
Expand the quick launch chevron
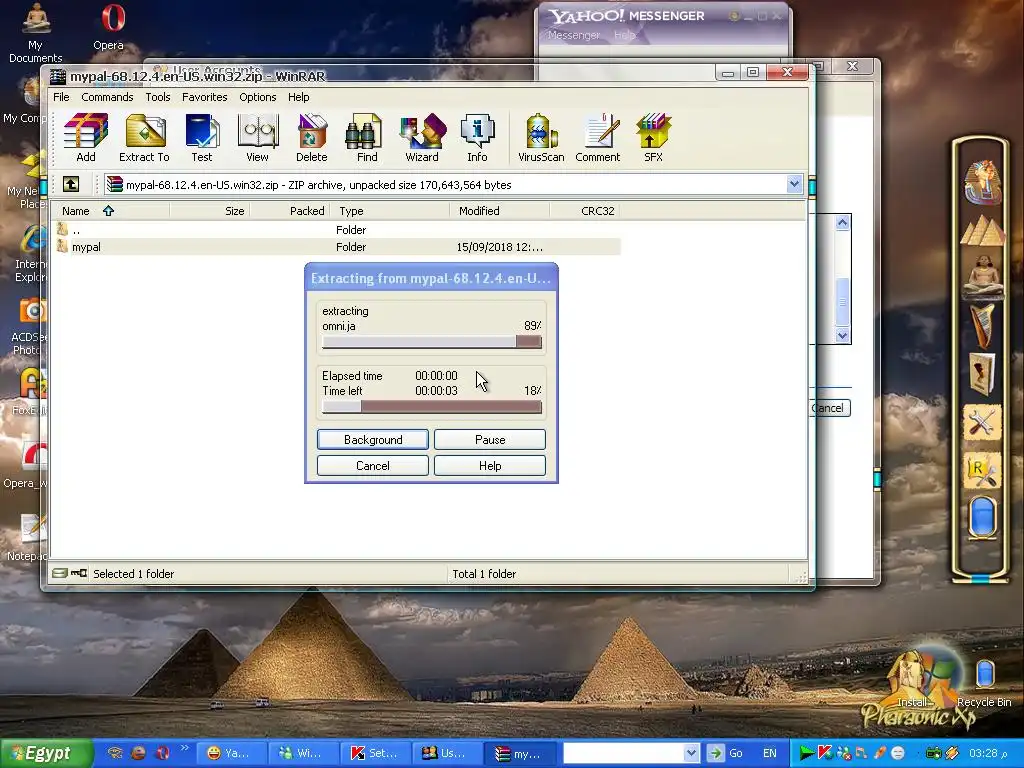[184, 748]
